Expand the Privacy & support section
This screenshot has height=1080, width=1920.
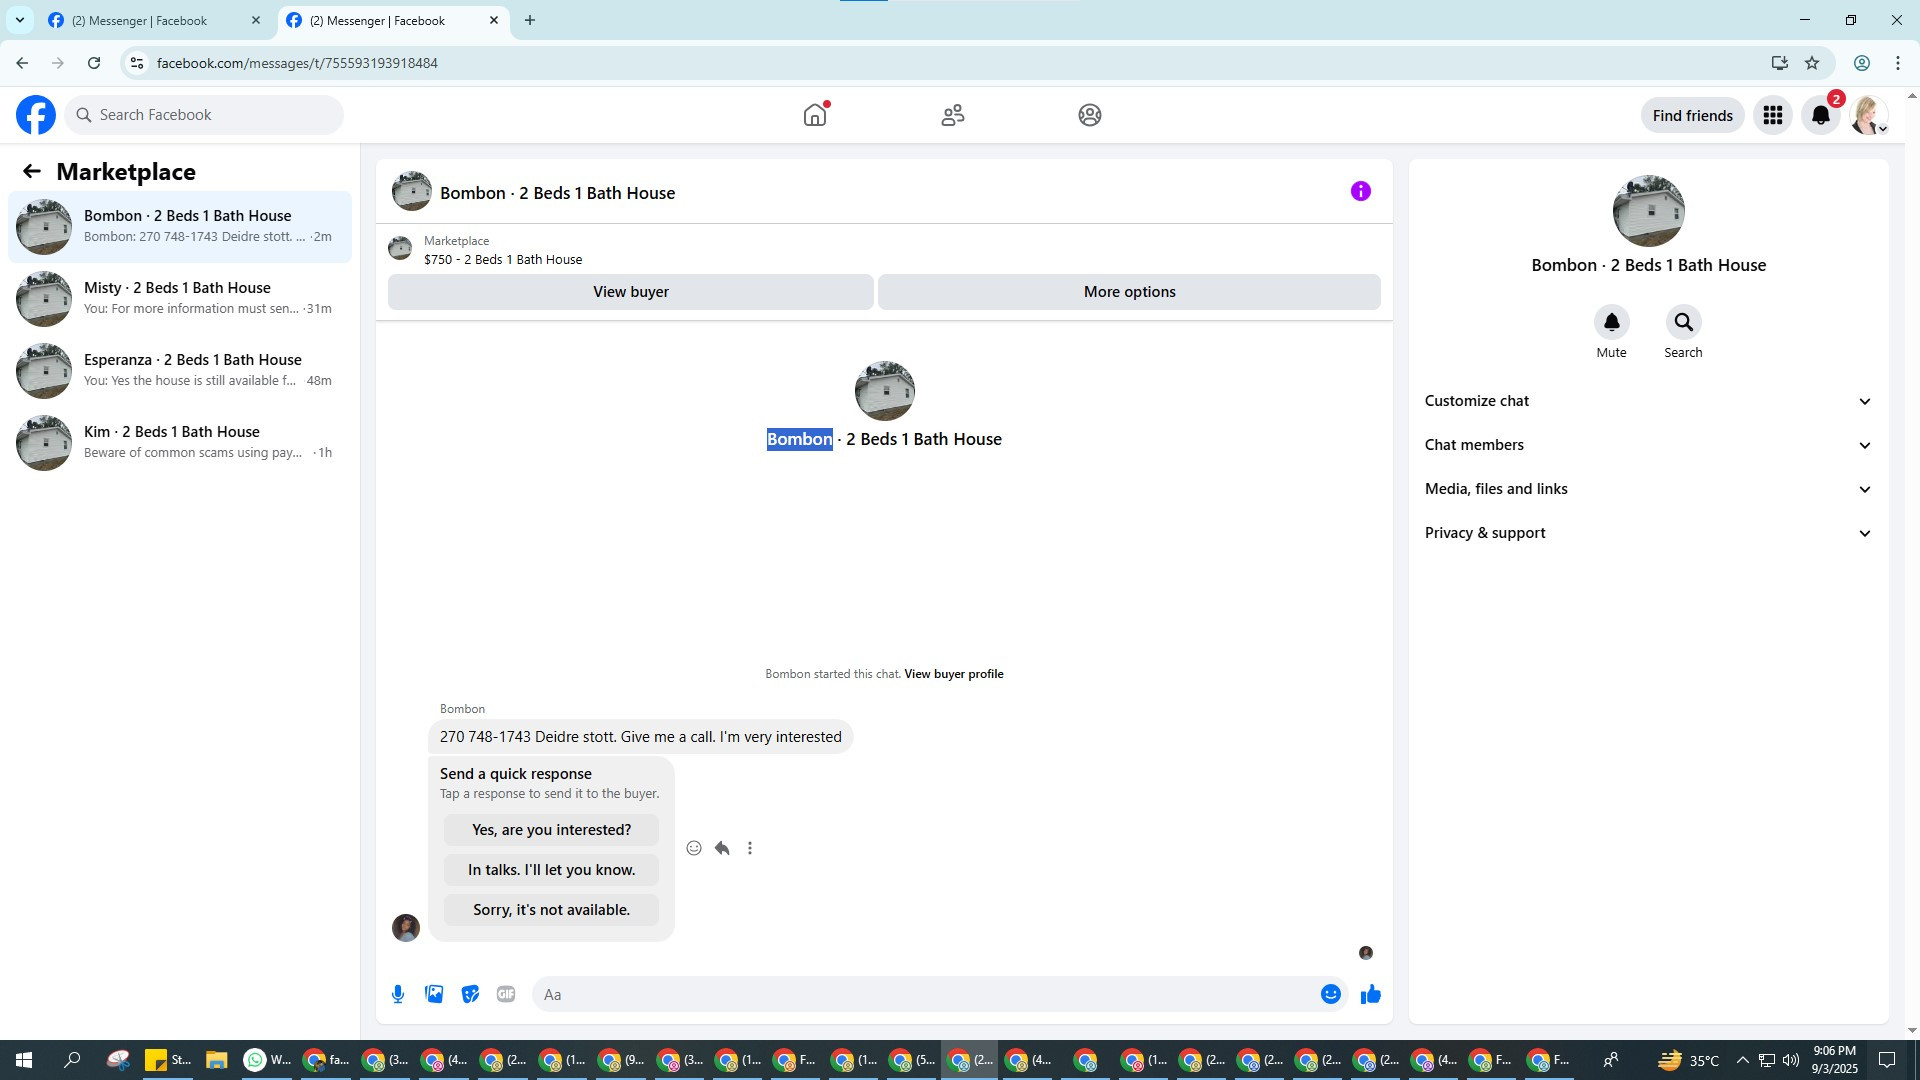pyautogui.click(x=1648, y=533)
